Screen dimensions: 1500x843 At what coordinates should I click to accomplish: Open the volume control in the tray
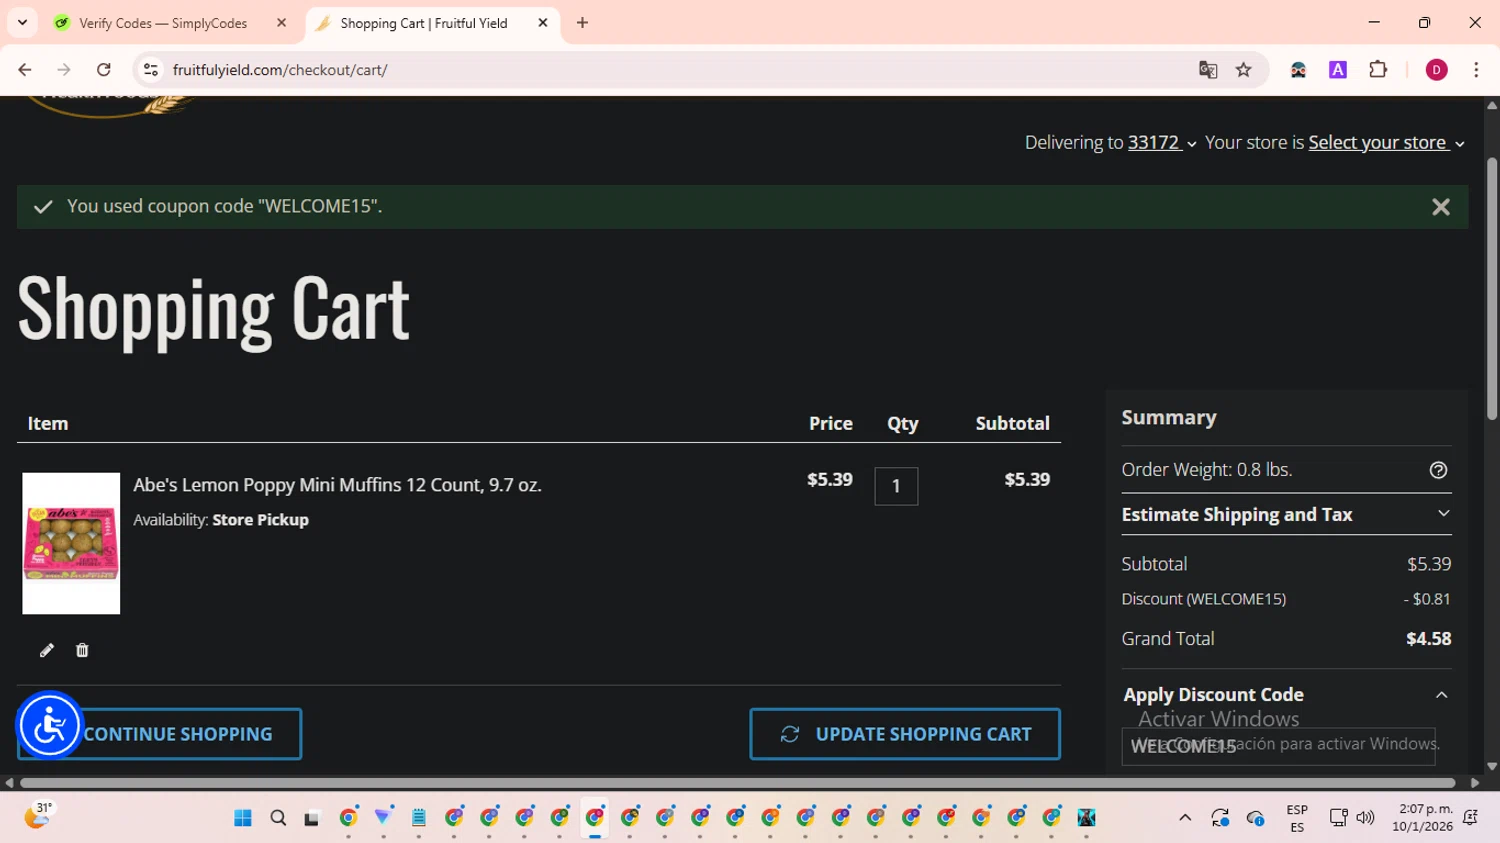(1365, 818)
